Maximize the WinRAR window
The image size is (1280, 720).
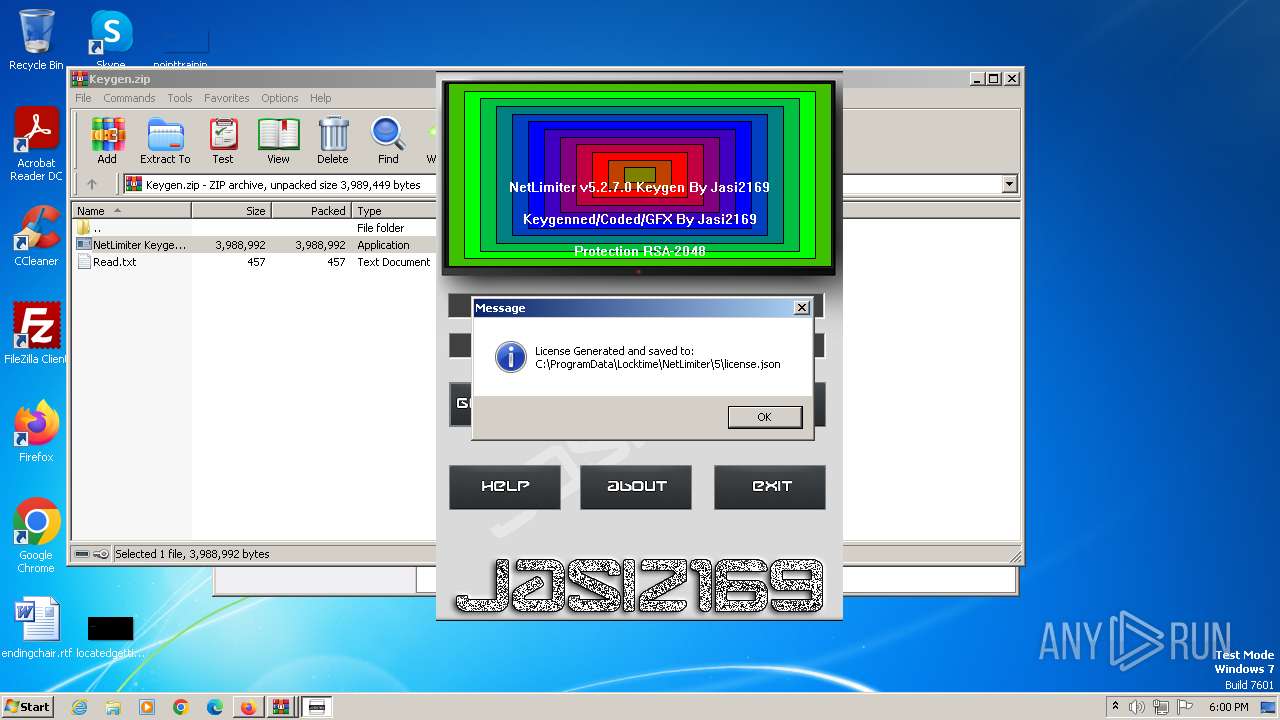tap(993, 78)
